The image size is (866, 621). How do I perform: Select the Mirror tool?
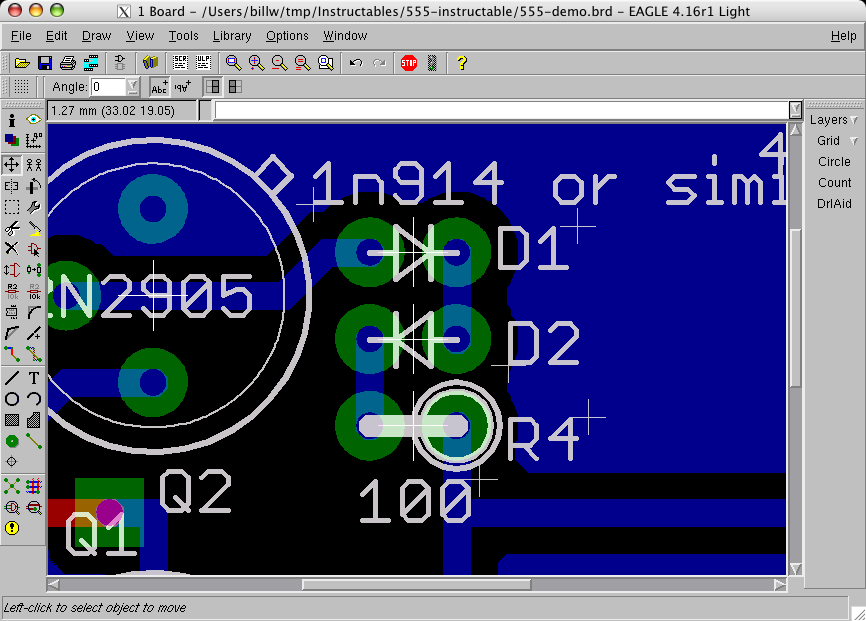(x=12, y=186)
